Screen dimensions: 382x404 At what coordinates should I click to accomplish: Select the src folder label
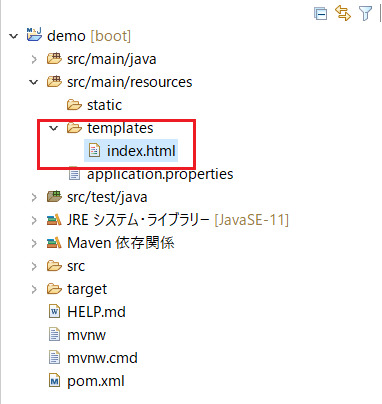tap(76, 266)
